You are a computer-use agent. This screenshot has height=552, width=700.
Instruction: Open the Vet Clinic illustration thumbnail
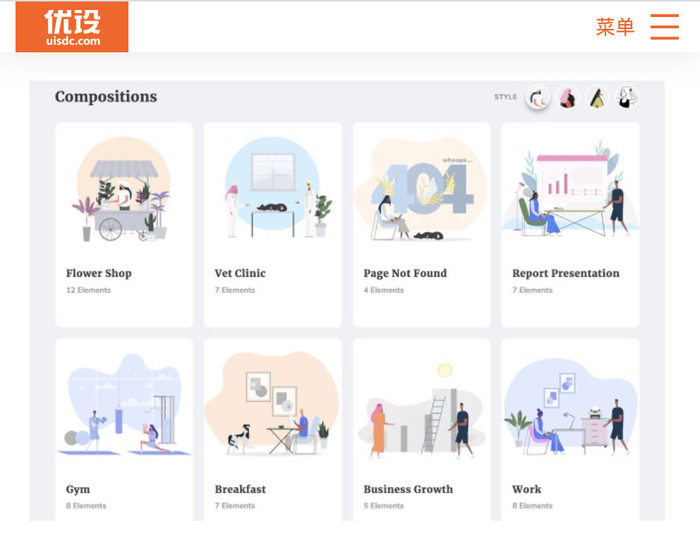point(273,188)
